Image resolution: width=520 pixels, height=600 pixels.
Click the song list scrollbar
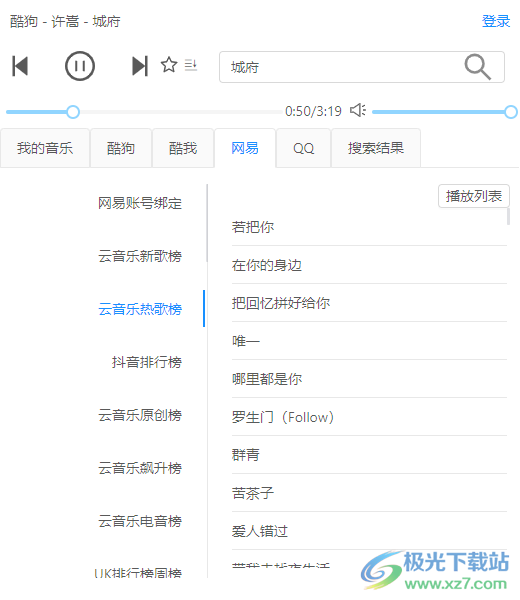pos(509,216)
